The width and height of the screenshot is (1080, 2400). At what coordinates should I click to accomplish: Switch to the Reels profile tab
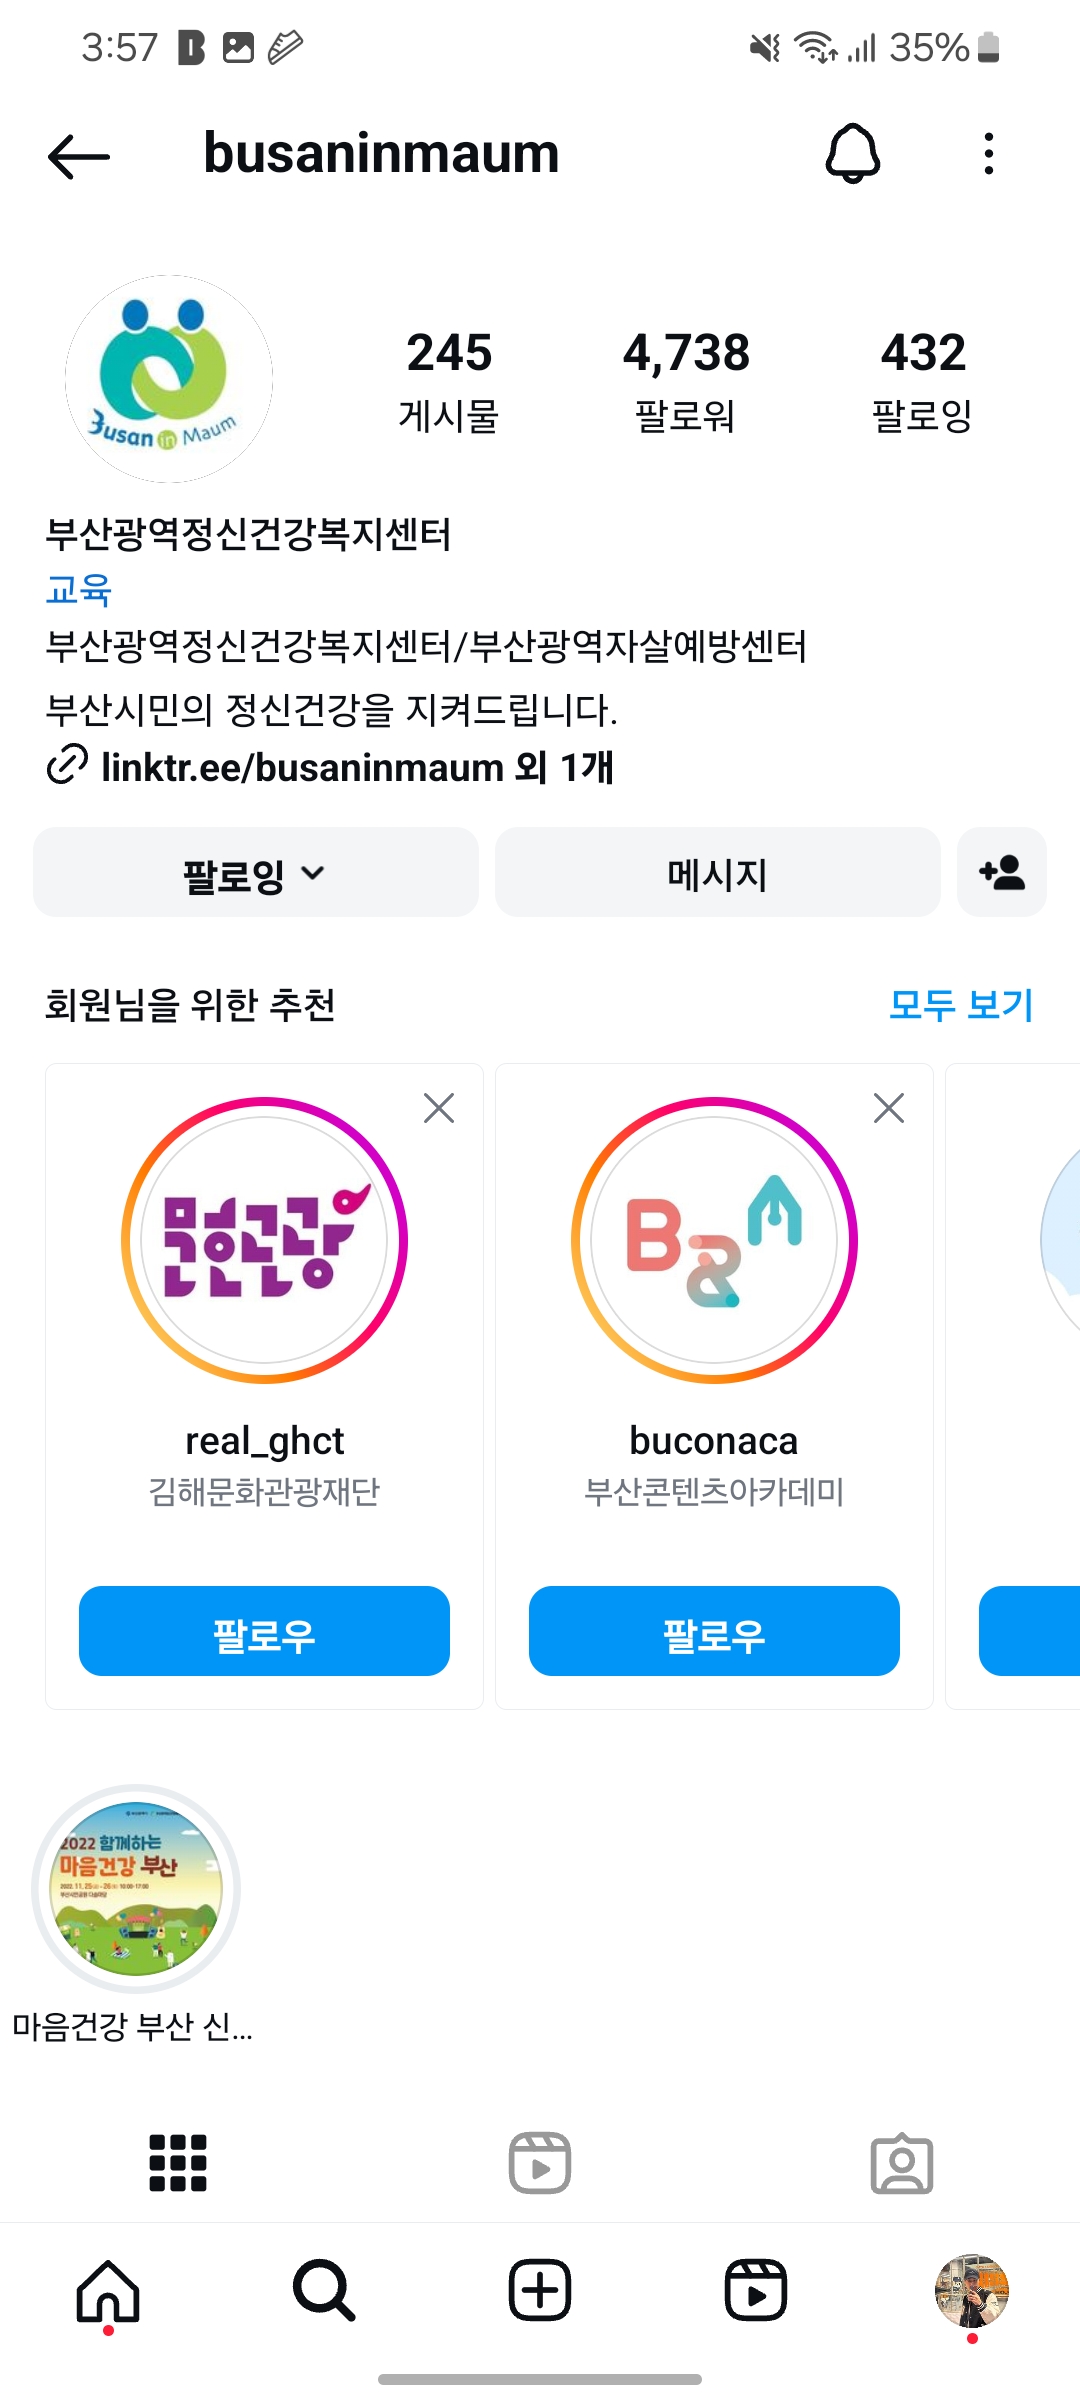pyautogui.click(x=540, y=2163)
